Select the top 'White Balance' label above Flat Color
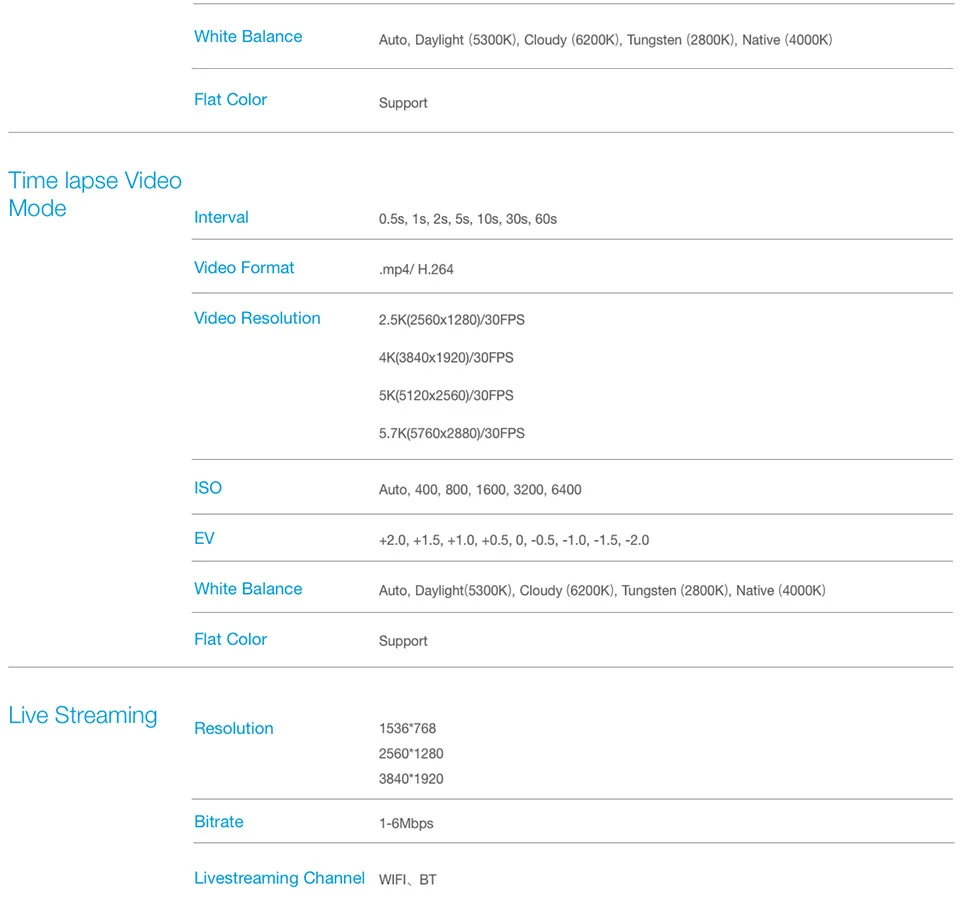This screenshot has height=900, width=960. [248, 37]
